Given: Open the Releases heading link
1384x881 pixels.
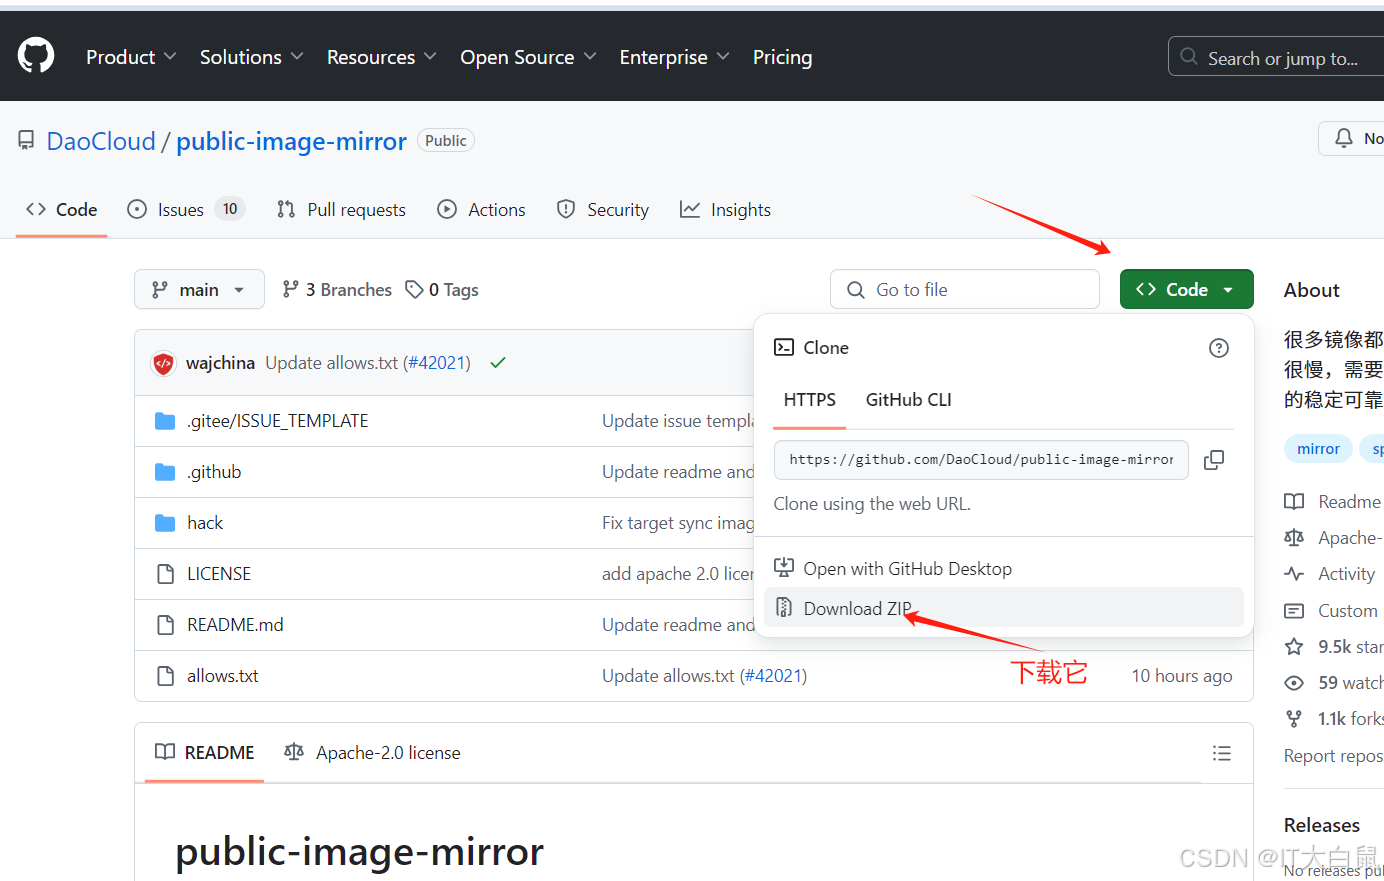Looking at the screenshot, I should (1322, 825).
